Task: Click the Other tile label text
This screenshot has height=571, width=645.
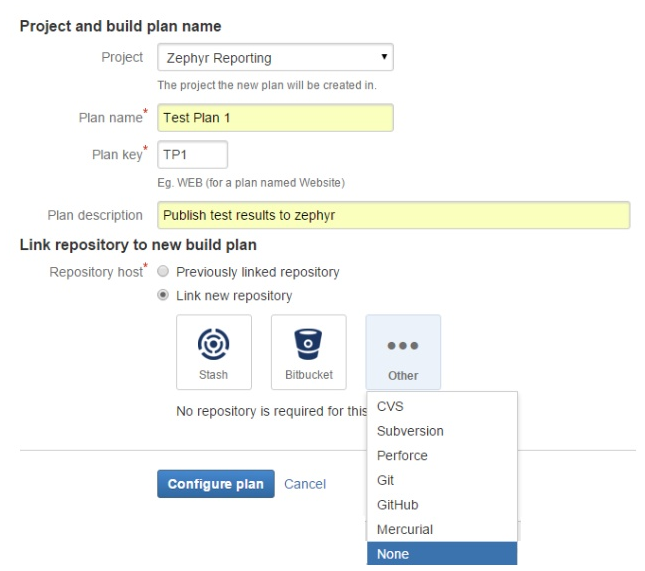Action: pyautogui.click(x=403, y=376)
